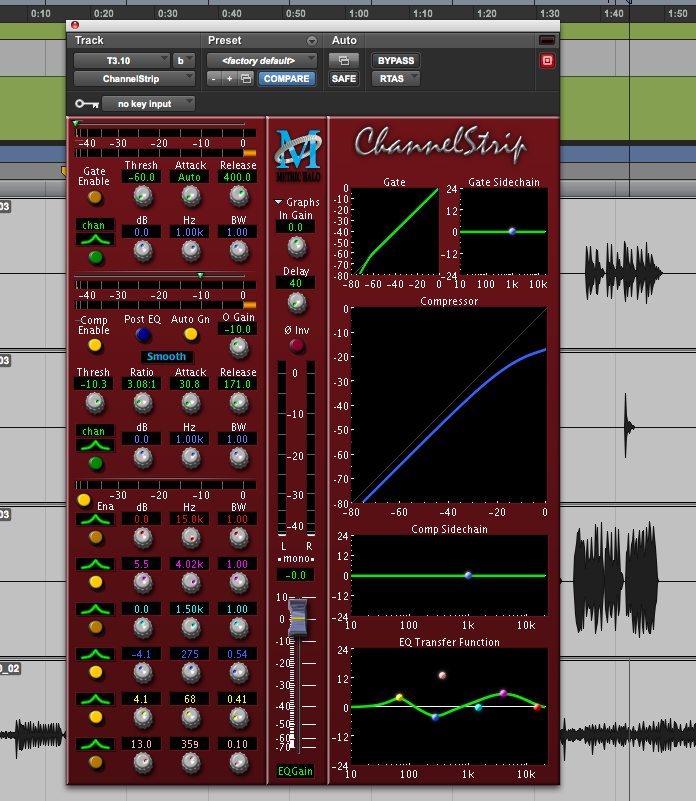Viewport: 696px width, 801px height.
Task: Click the key input key icon
Action: coord(86,104)
